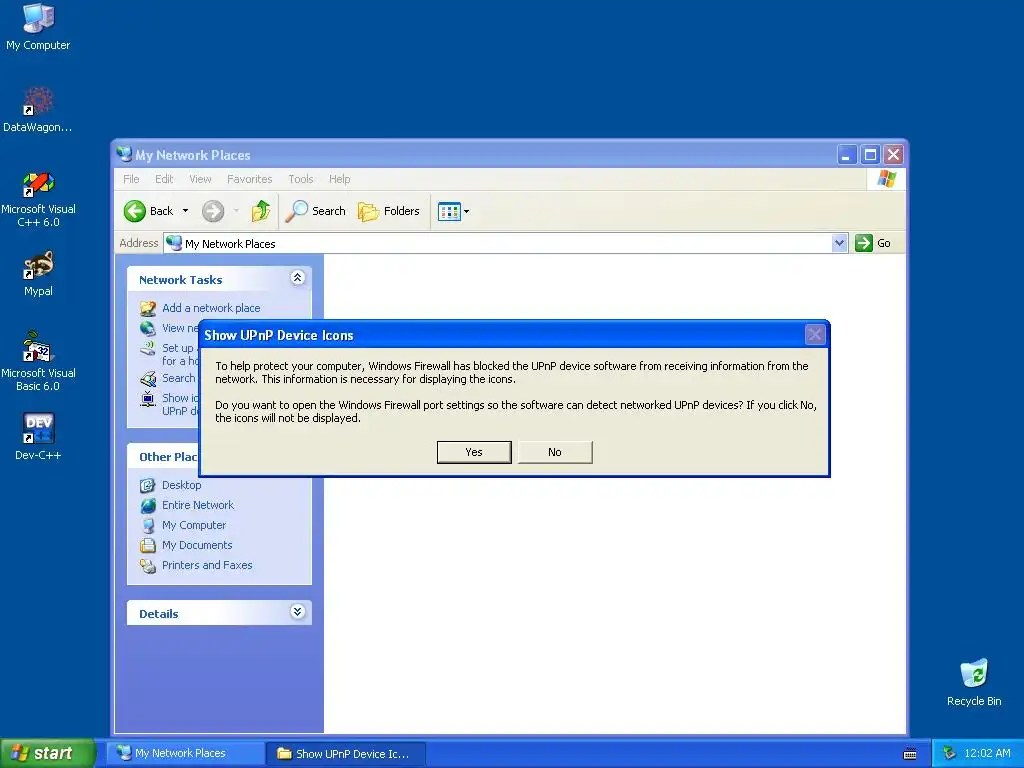Click Add a network place icon
1024x768 pixels.
click(x=148, y=308)
